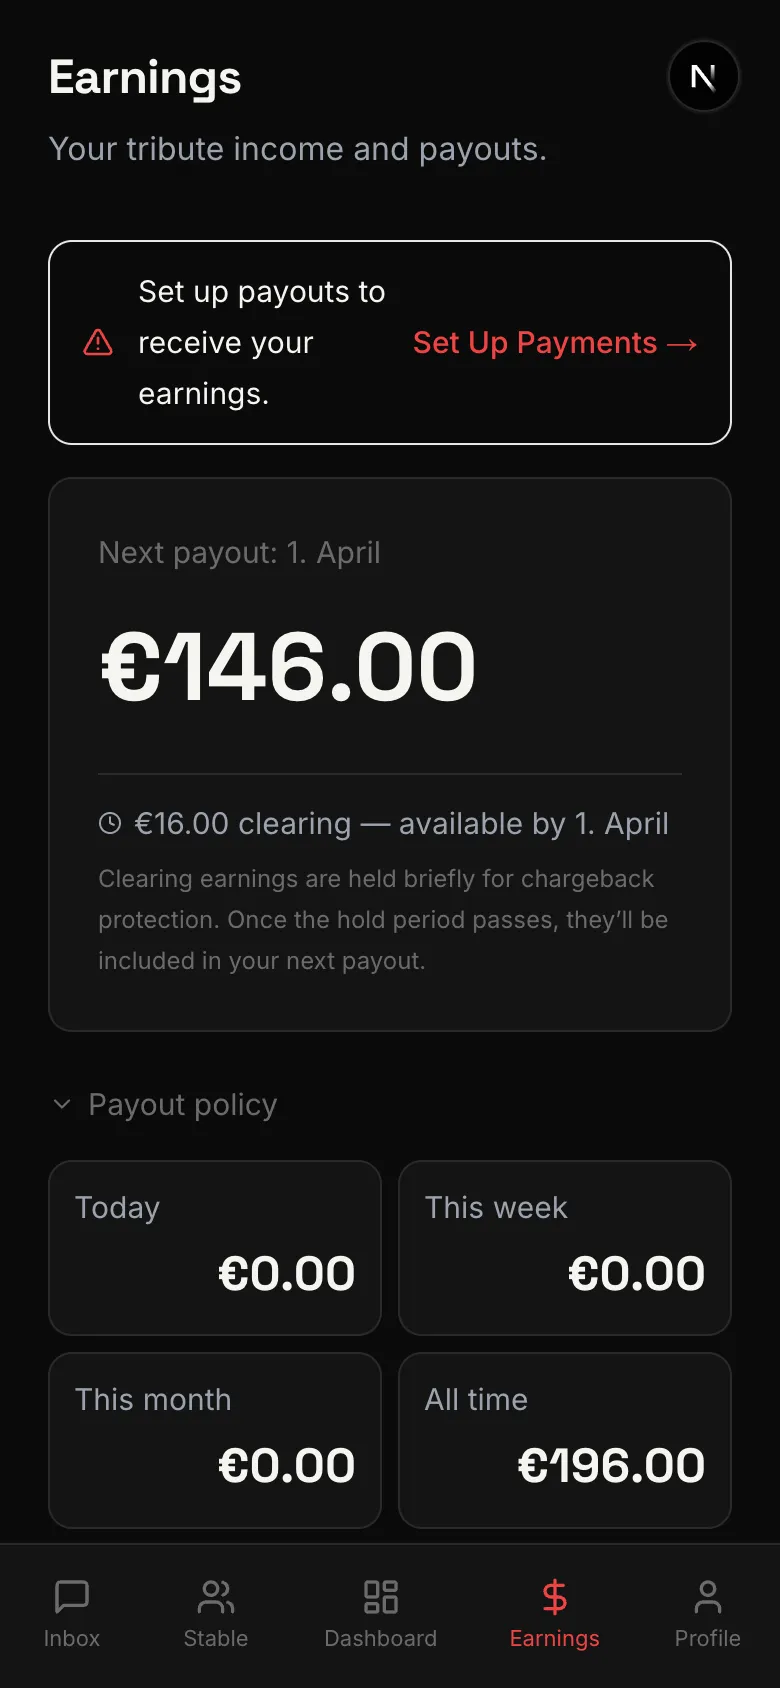Click the clock icon beside clearing amount
The image size is (780, 1688).
(x=109, y=822)
